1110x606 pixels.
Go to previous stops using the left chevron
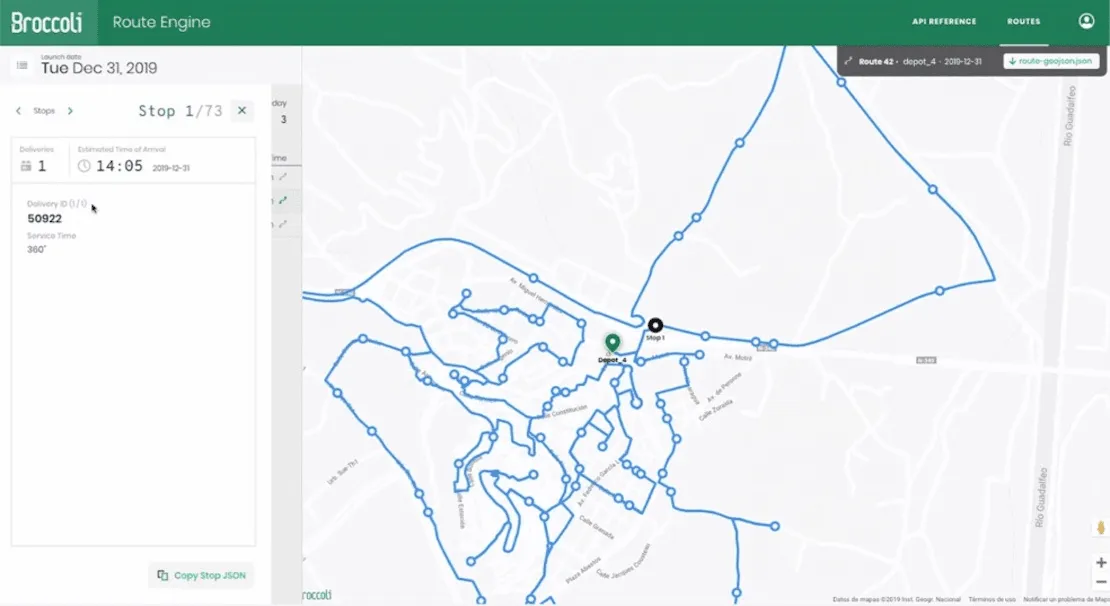[x=18, y=111]
